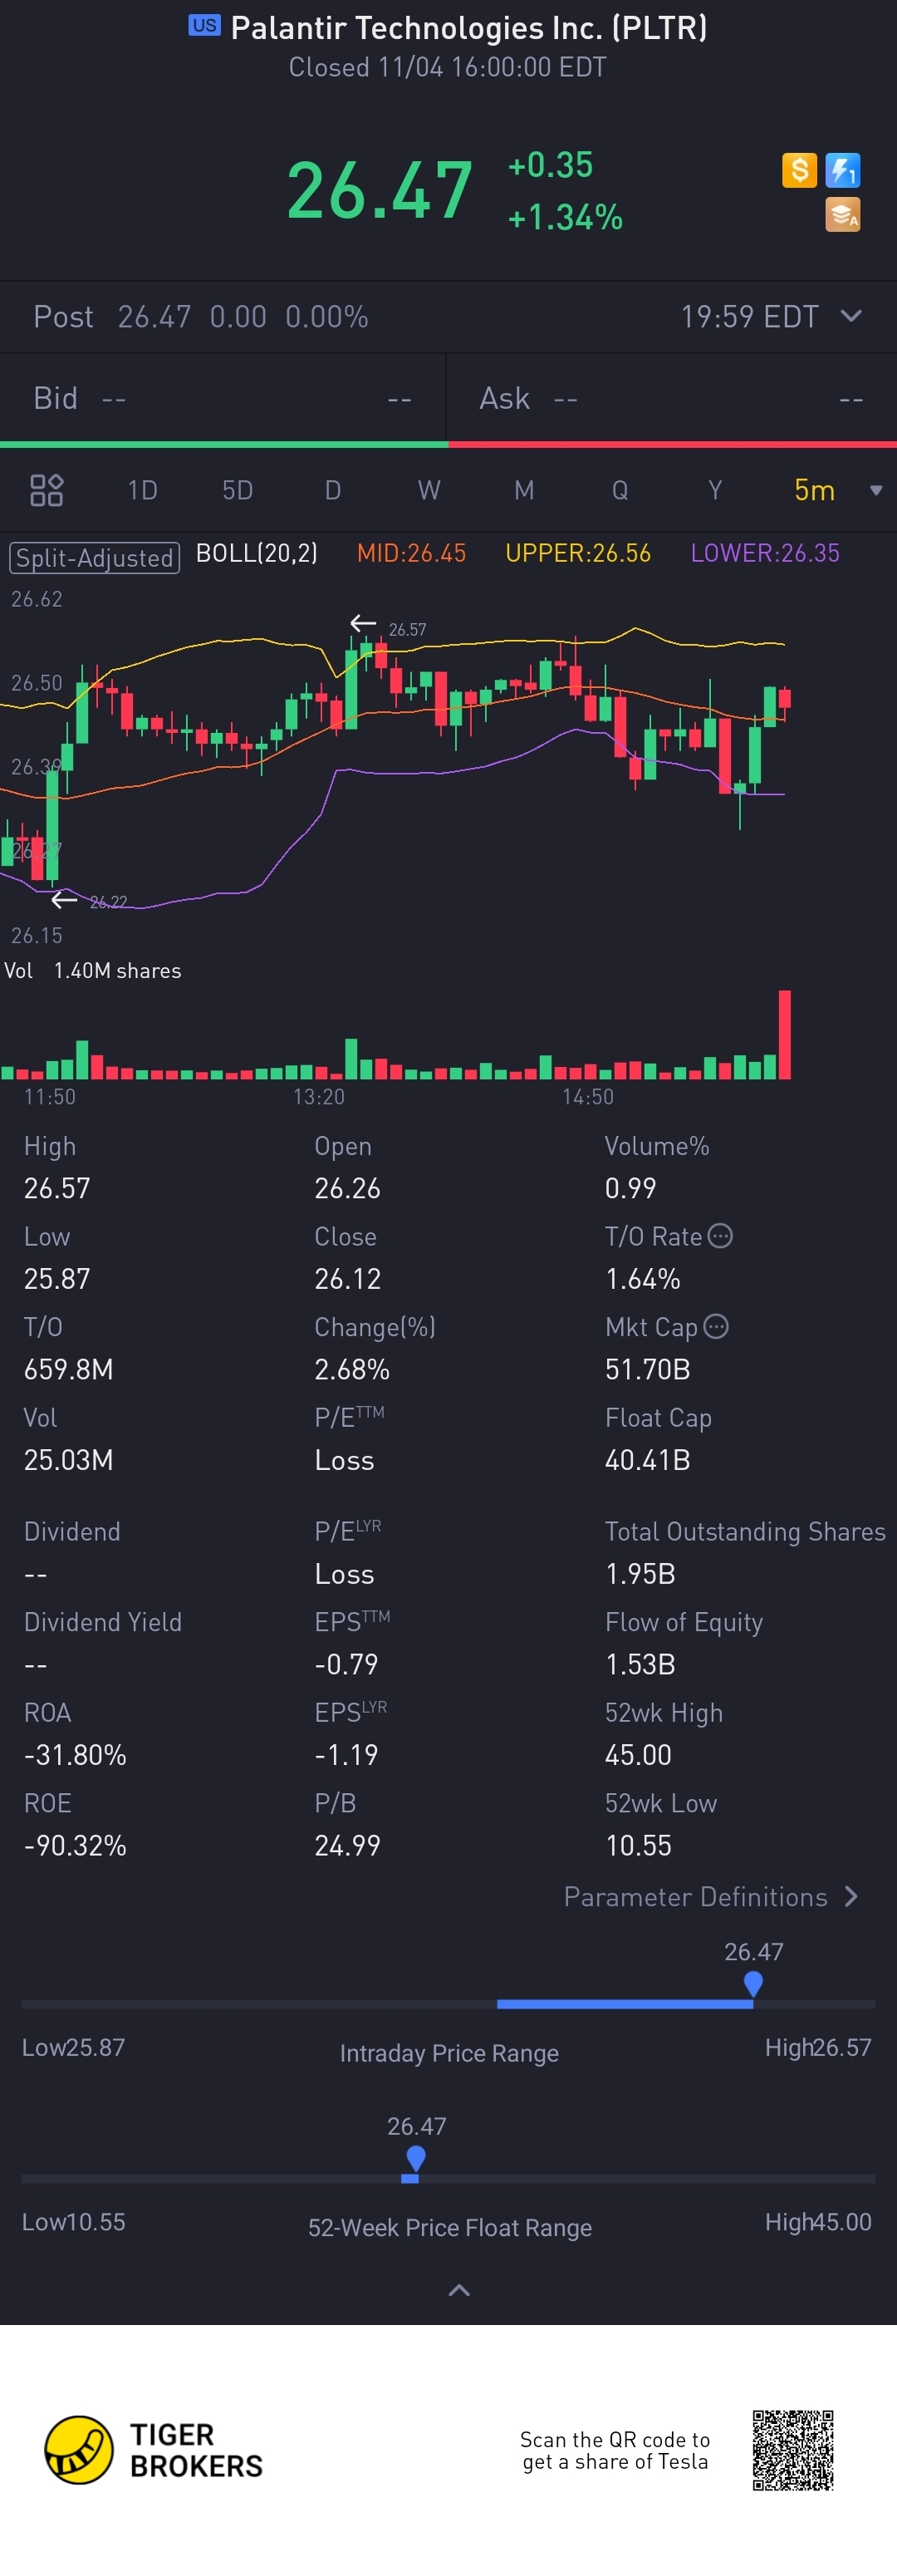Open Parameter Definitions link

point(710,1897)
